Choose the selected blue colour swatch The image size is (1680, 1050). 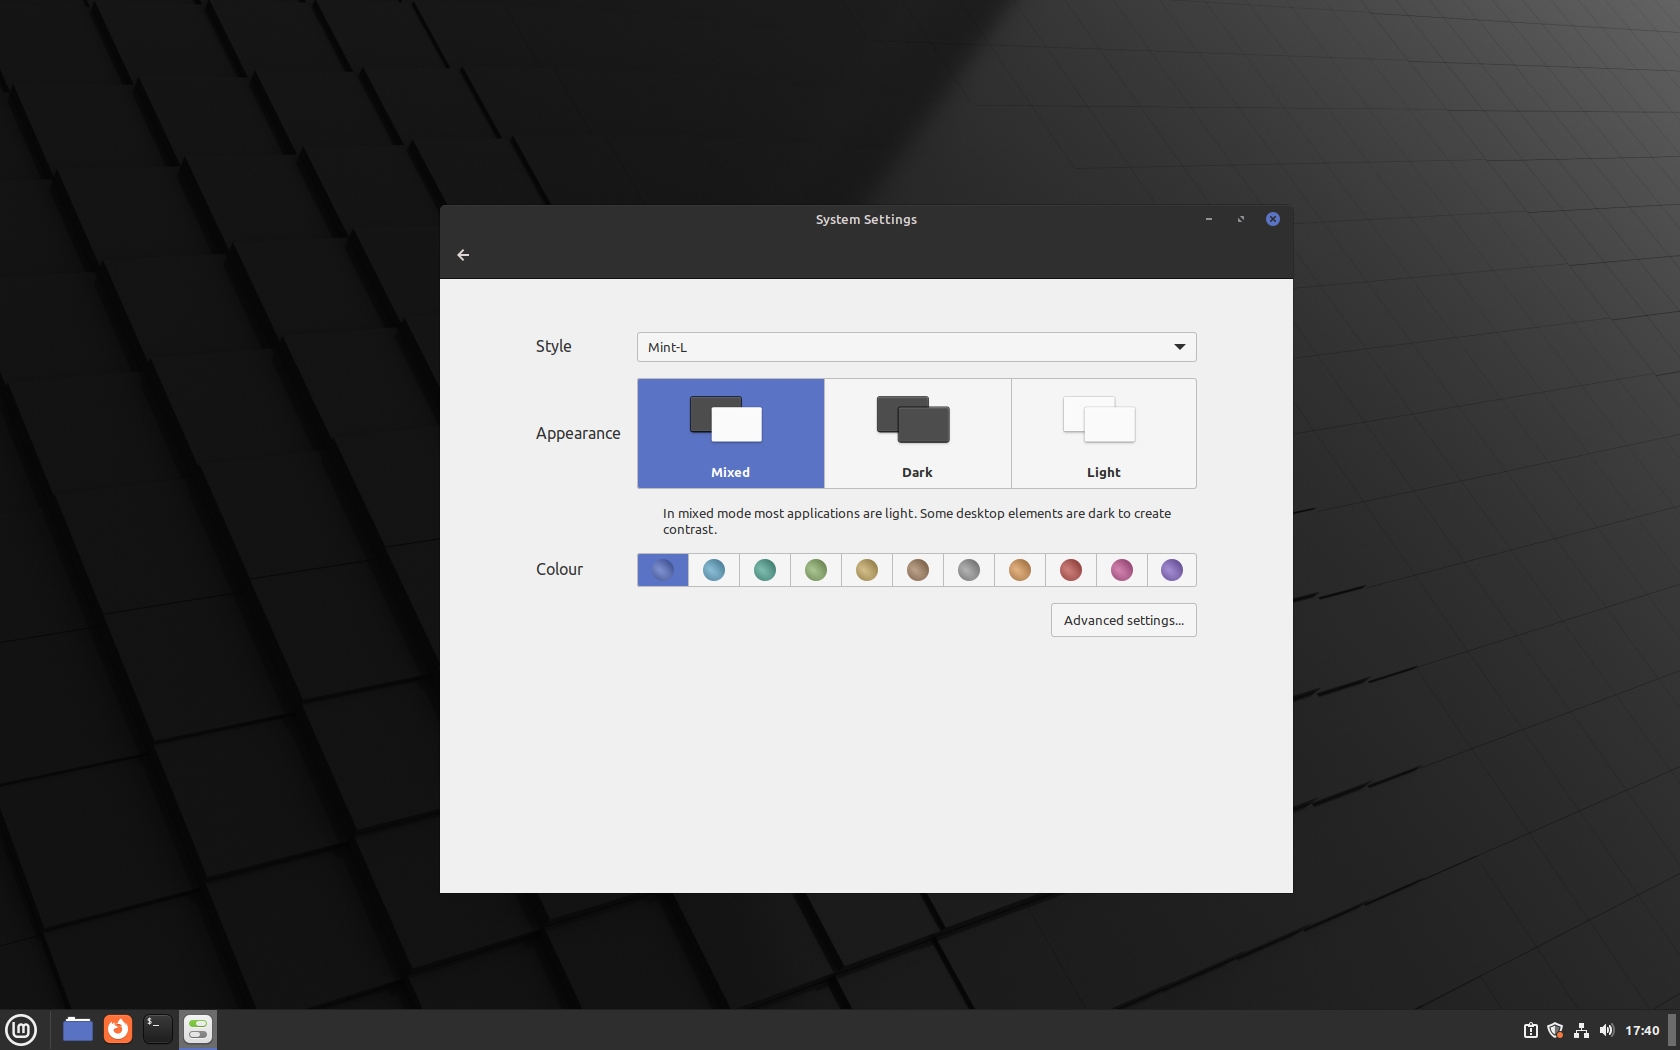[x=663, y=570]
